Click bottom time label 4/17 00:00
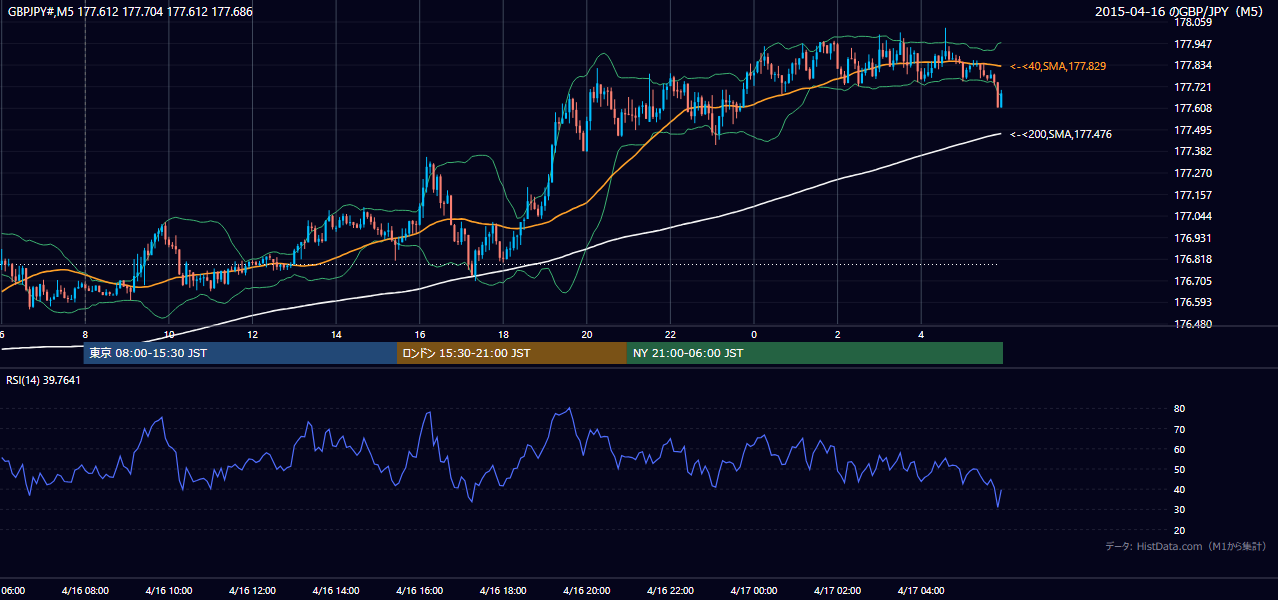Viewport: 1278px width, 600px height. coord(754,591)
